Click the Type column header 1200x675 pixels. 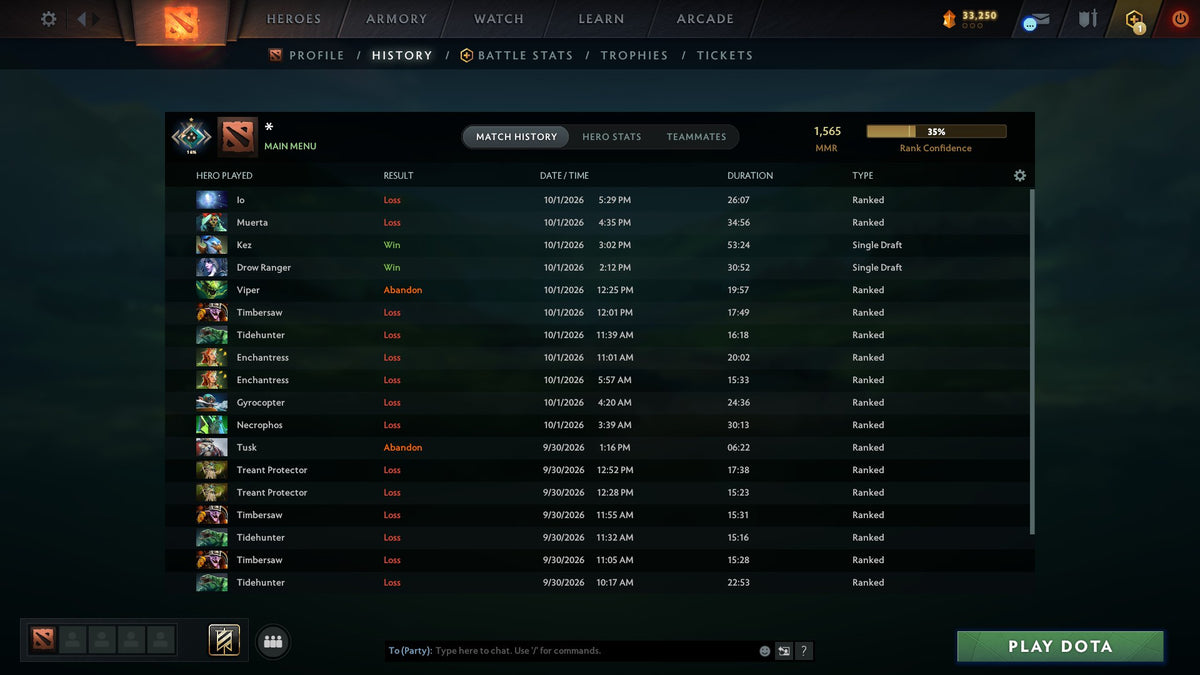tap(862, 175)
